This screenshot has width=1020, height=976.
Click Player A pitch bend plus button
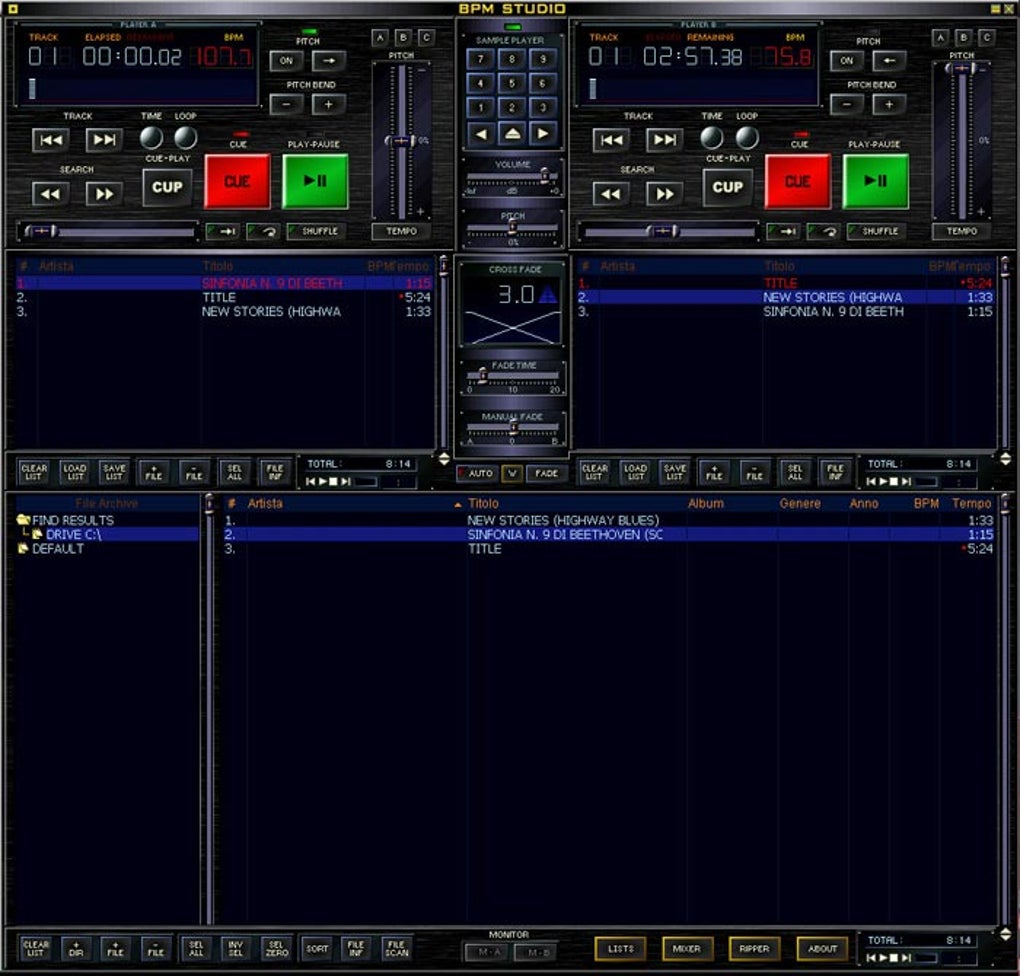click(x=328, y=104)
